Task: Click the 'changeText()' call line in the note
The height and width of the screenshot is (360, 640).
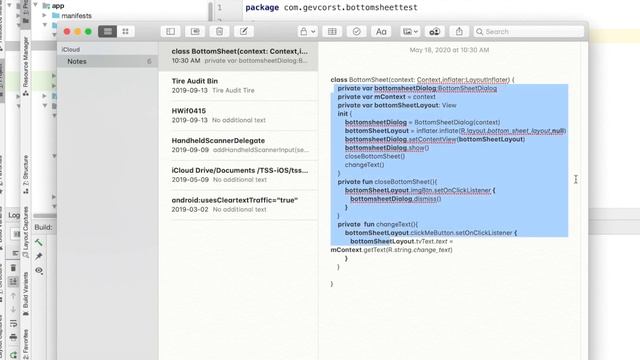Action: point(364,165)
